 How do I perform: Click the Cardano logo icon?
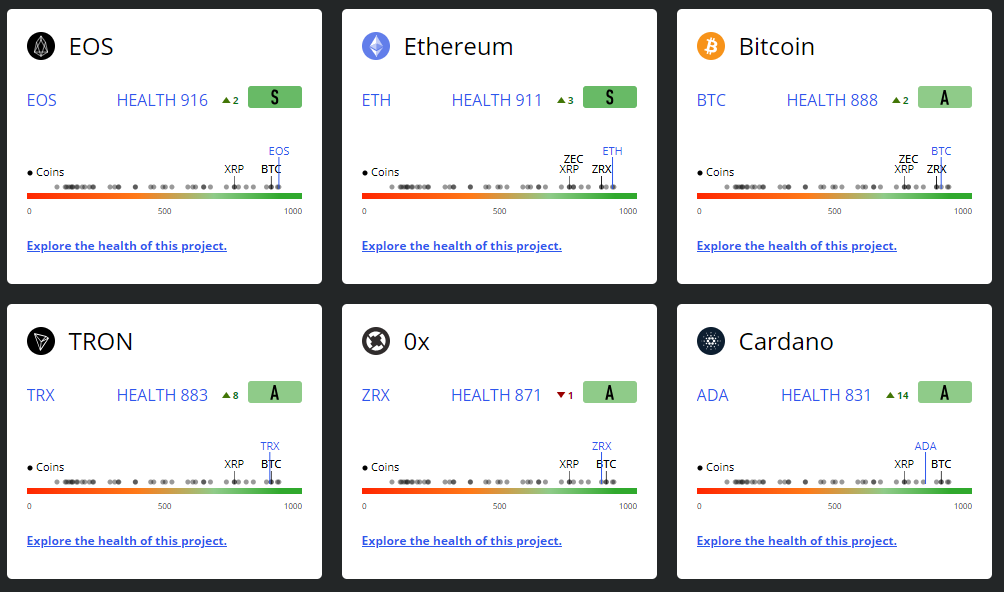click(710, 341)
